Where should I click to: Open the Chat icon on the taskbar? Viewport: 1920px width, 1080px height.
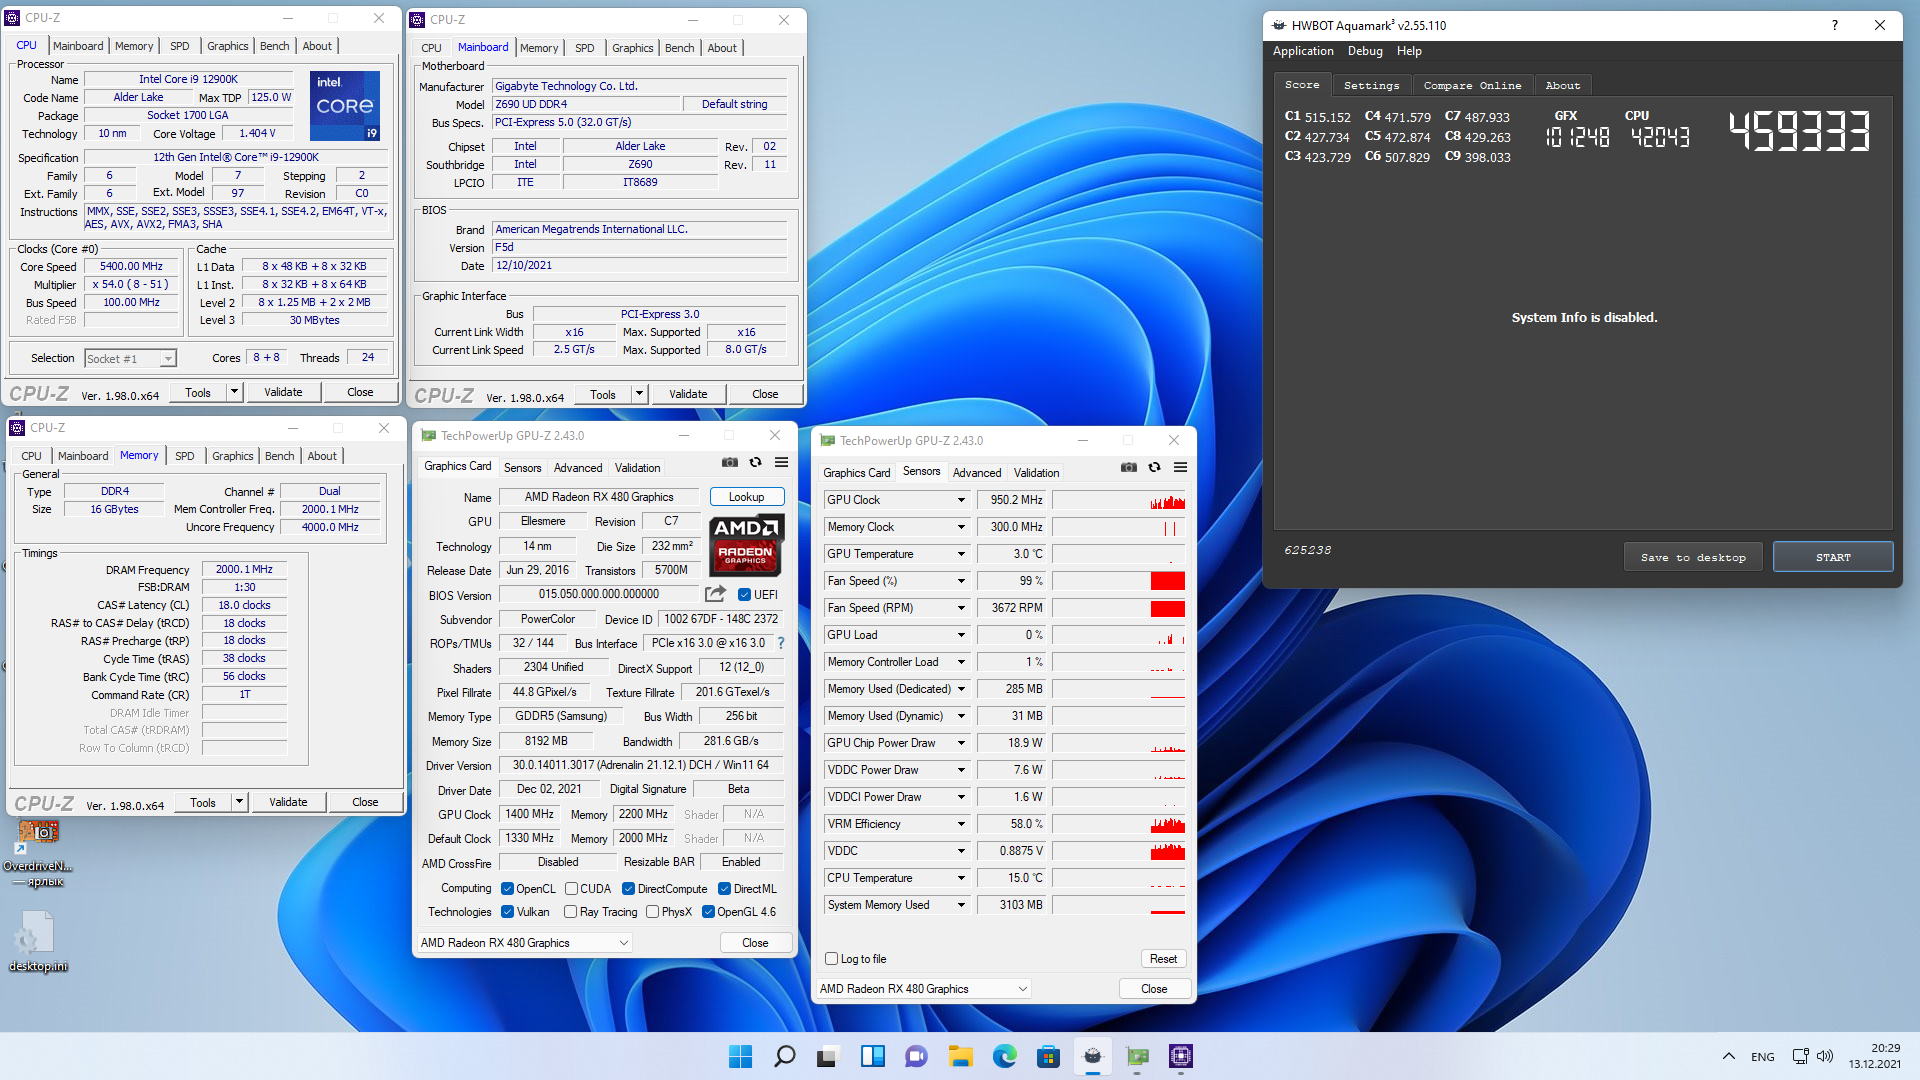(916, 1056)
